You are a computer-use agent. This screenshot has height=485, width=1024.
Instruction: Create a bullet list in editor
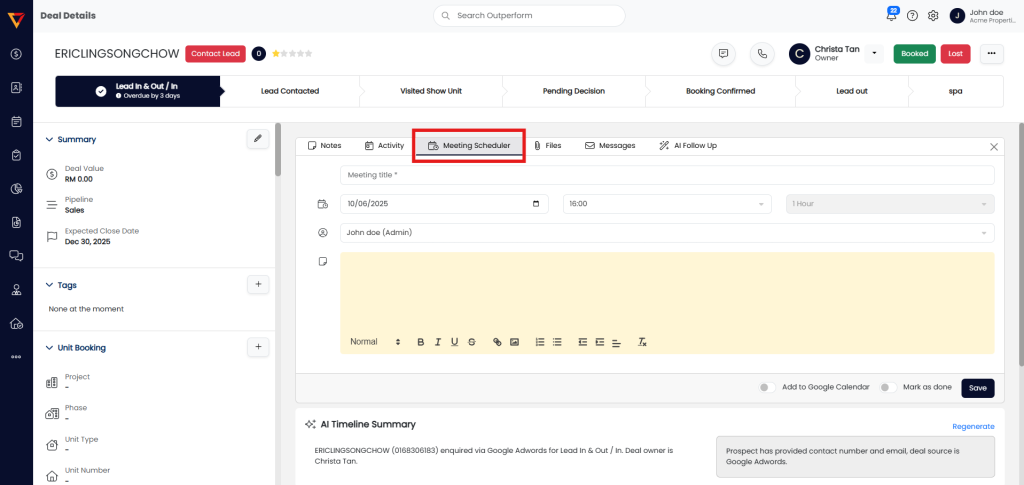pyautogui.click(x=557, y=342)
